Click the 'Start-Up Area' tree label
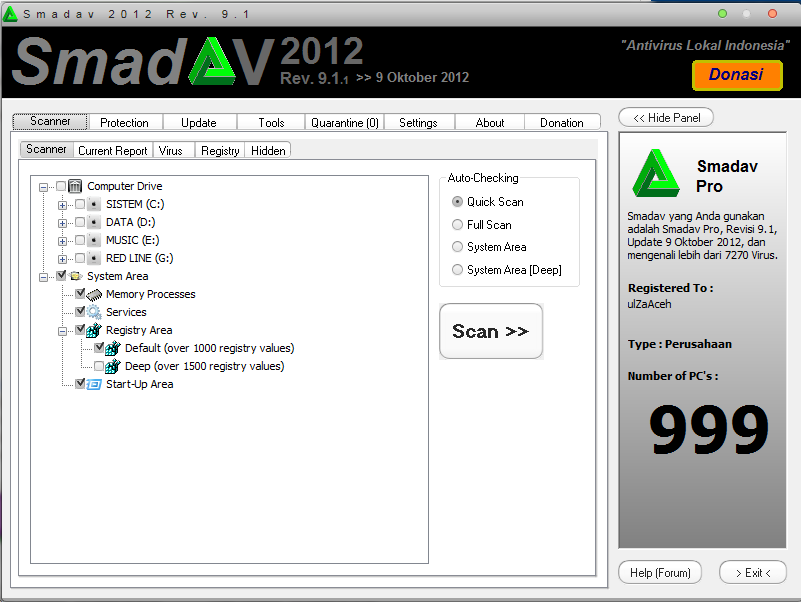 coord(139,384)
